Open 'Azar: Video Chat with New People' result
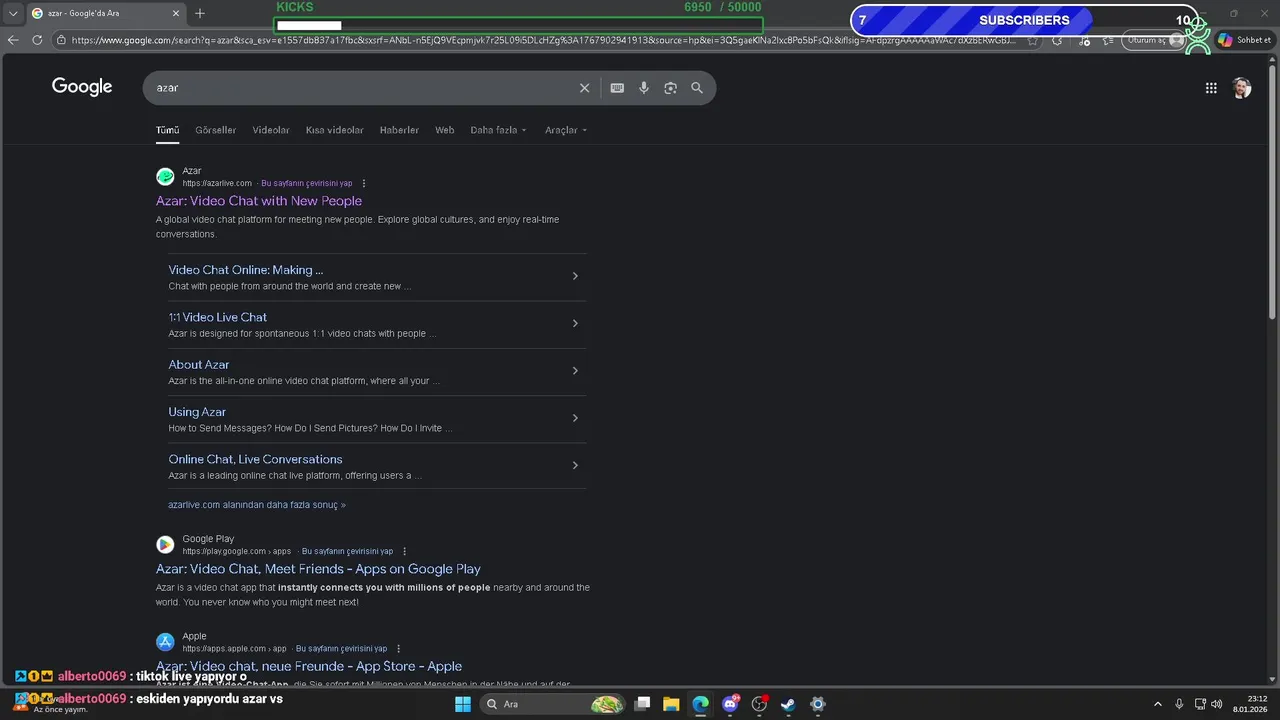 [259, 201]
